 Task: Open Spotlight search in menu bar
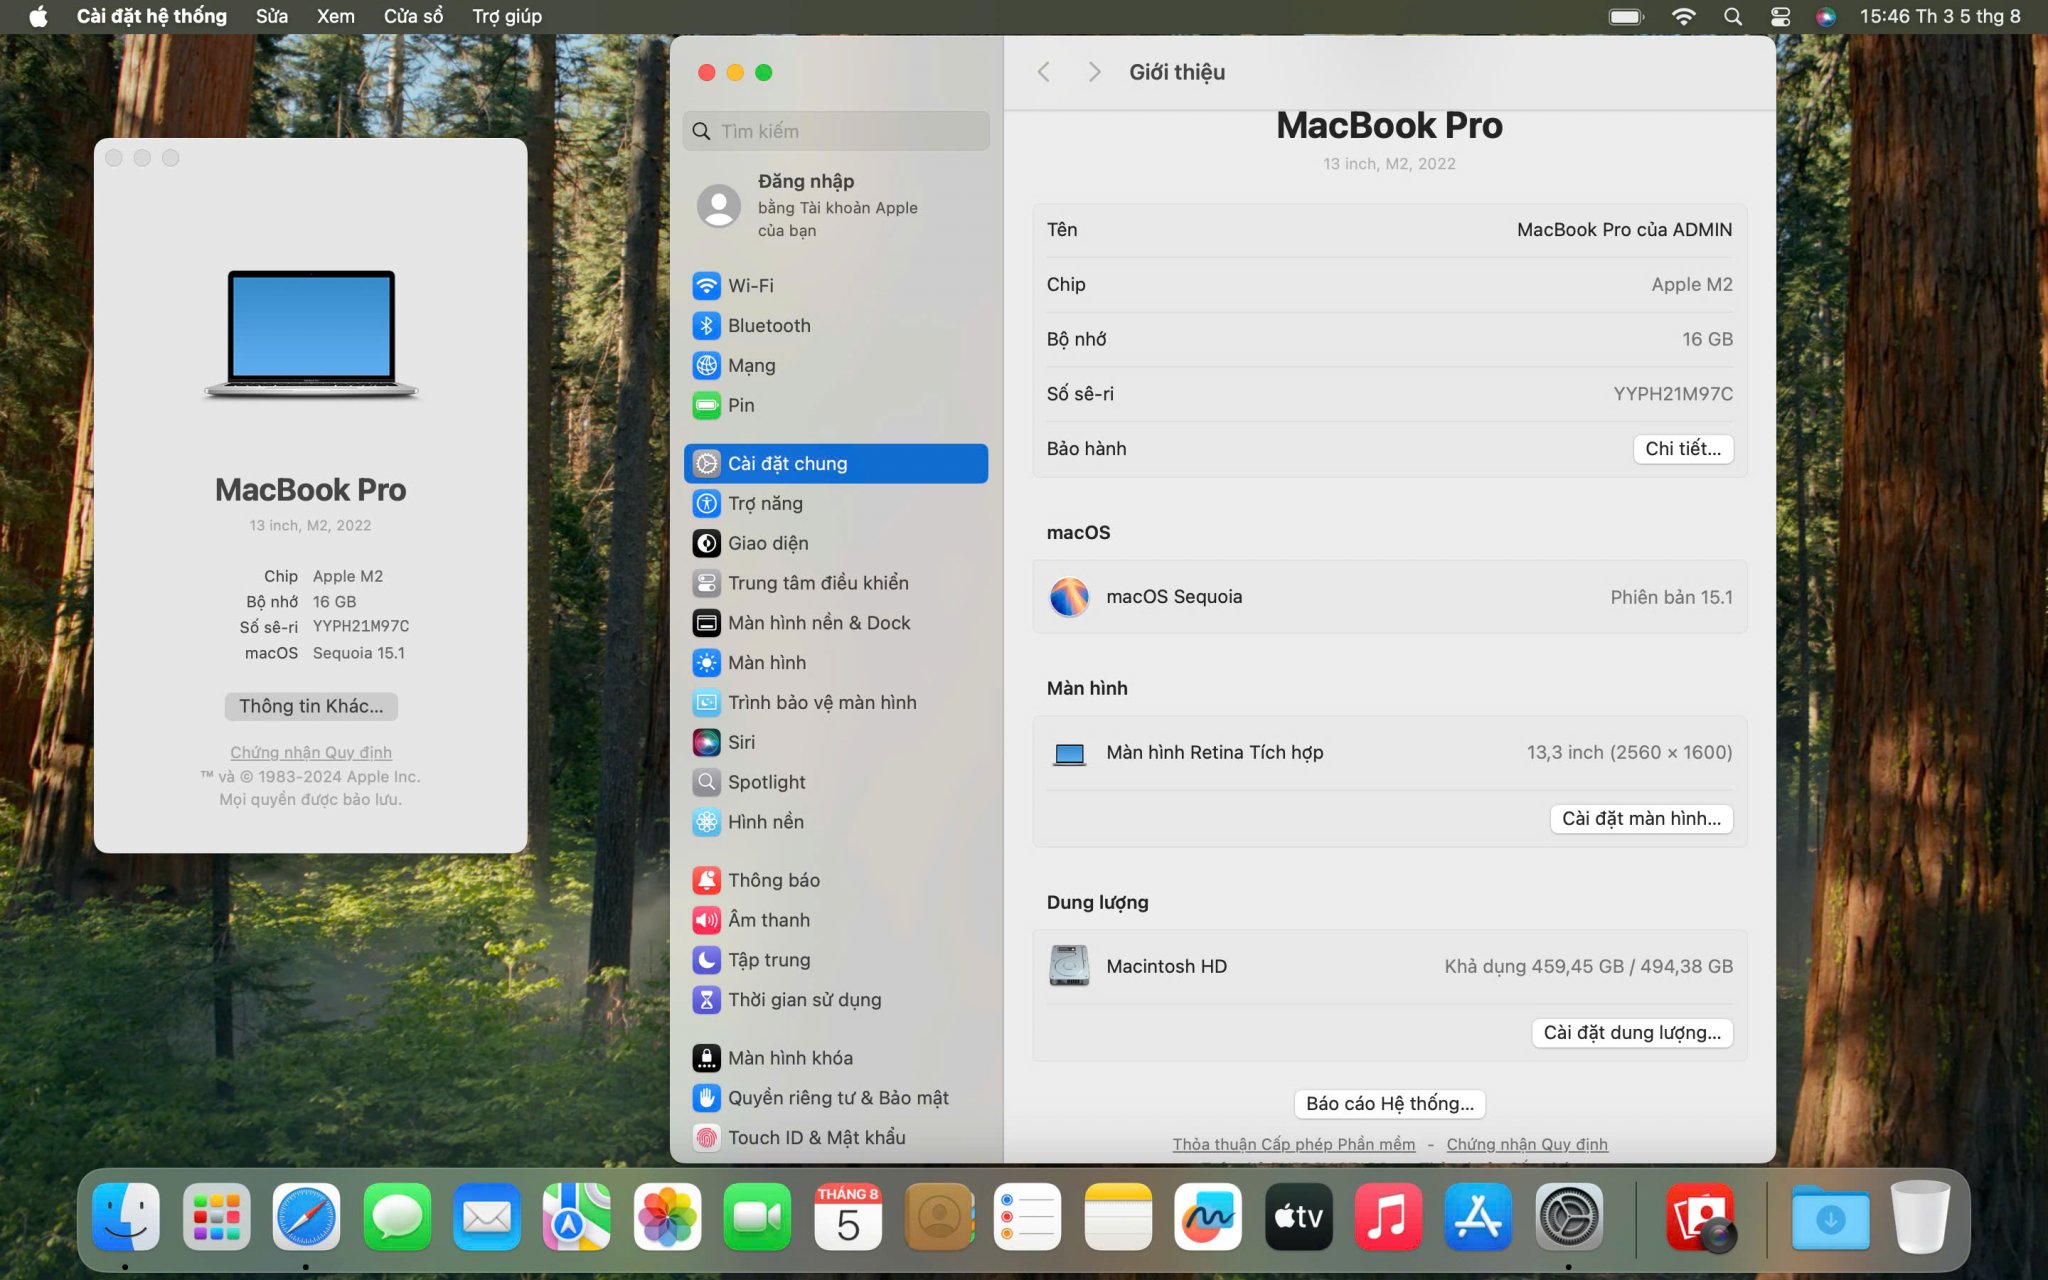tap(1733, 16)
